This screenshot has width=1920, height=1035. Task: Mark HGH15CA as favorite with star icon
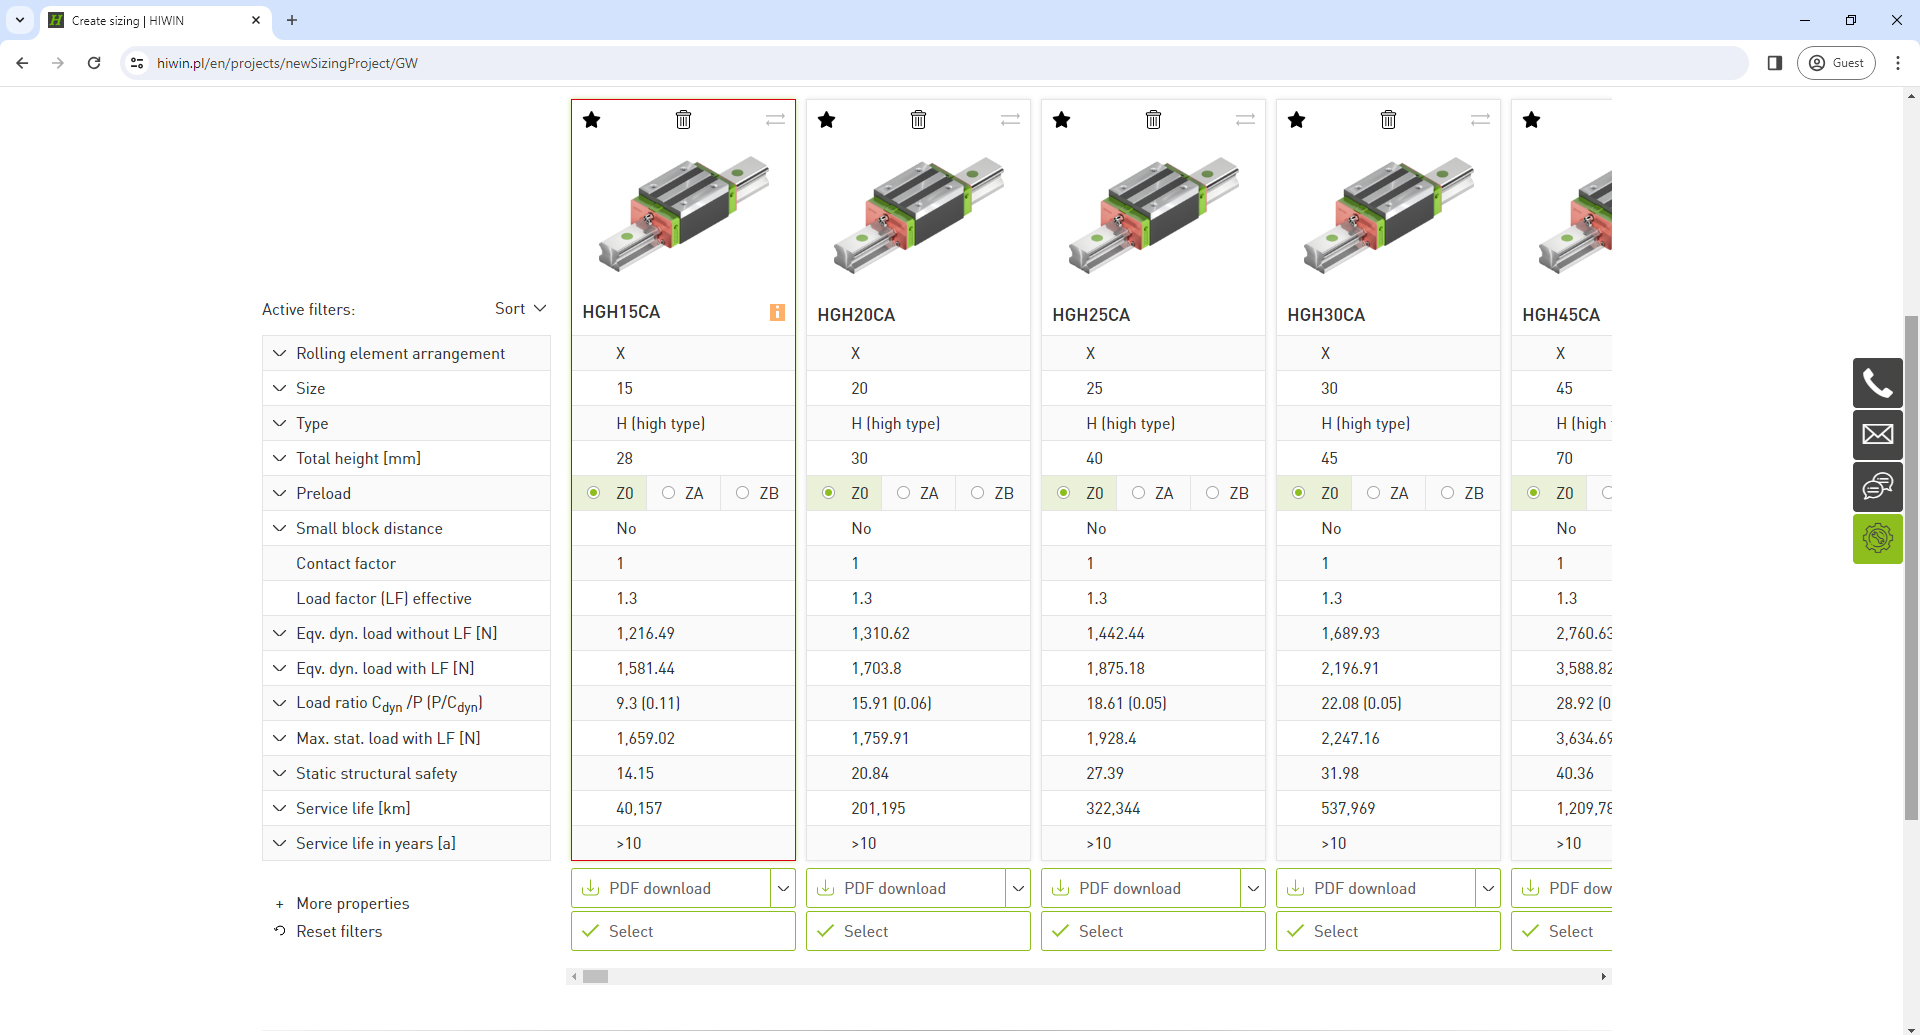(592, 120)
